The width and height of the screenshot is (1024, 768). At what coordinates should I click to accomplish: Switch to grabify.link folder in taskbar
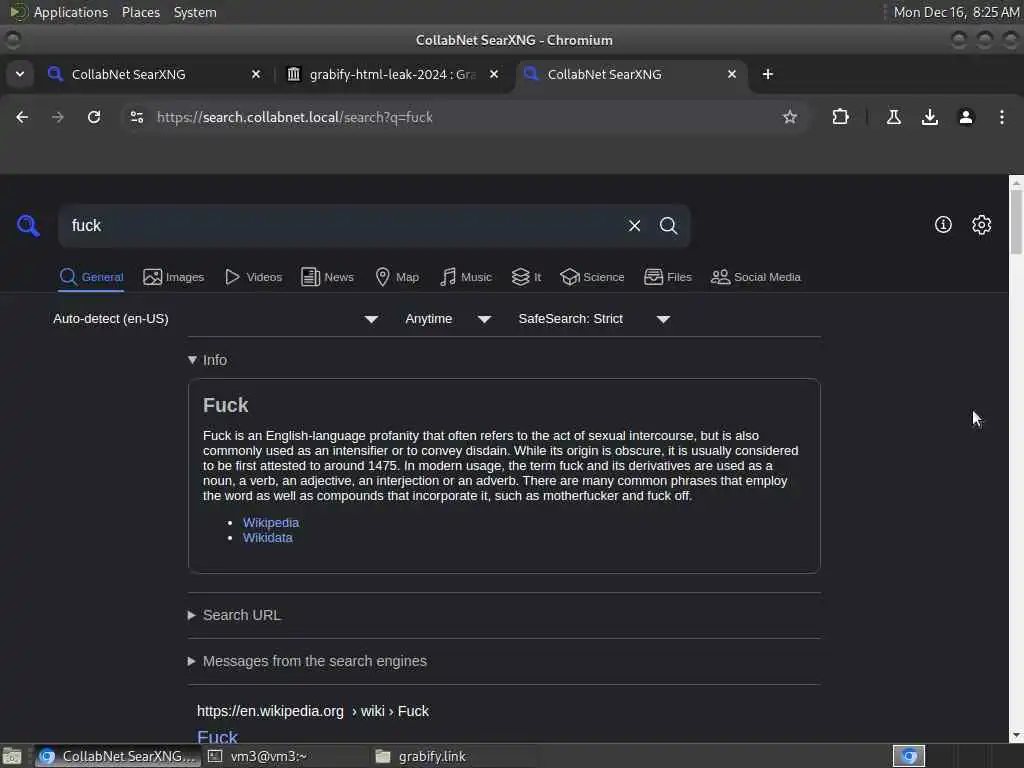[x=454, y=756]
